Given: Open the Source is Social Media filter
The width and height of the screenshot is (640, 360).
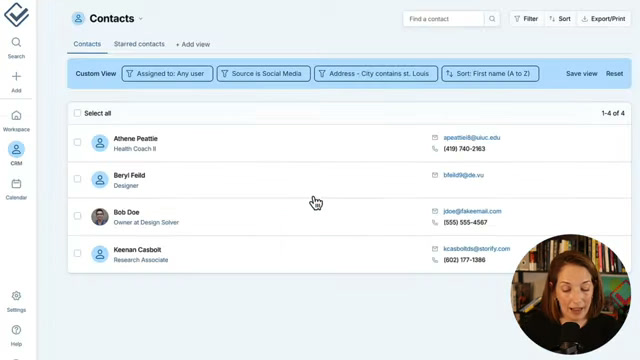Looking at the screenshot, I should [264, 73].
